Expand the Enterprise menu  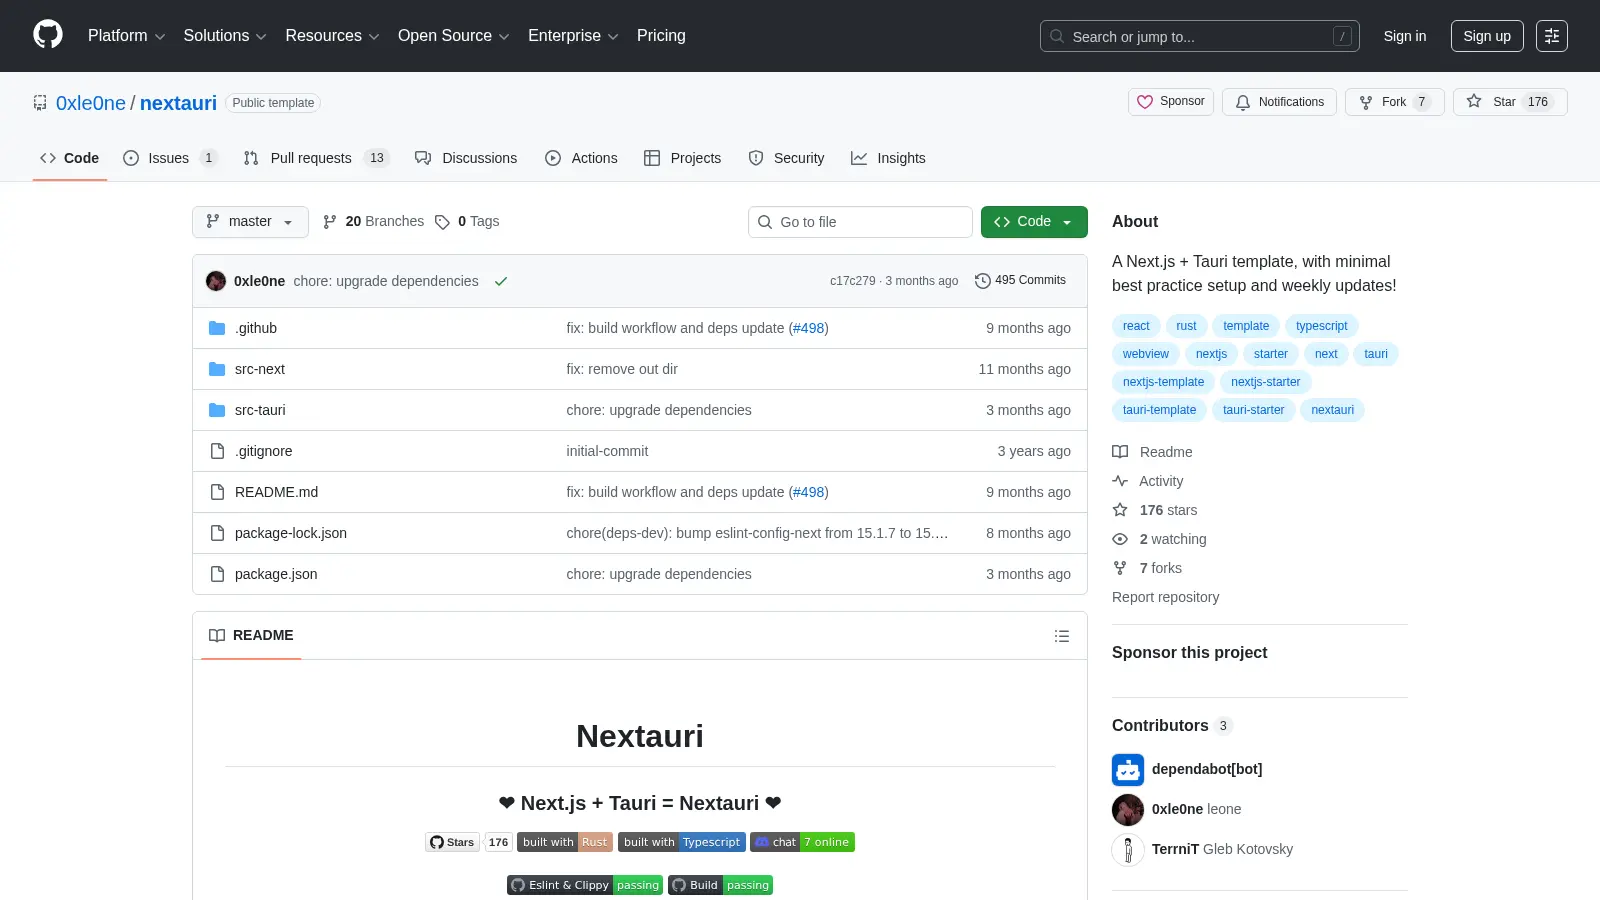(573, 36)
